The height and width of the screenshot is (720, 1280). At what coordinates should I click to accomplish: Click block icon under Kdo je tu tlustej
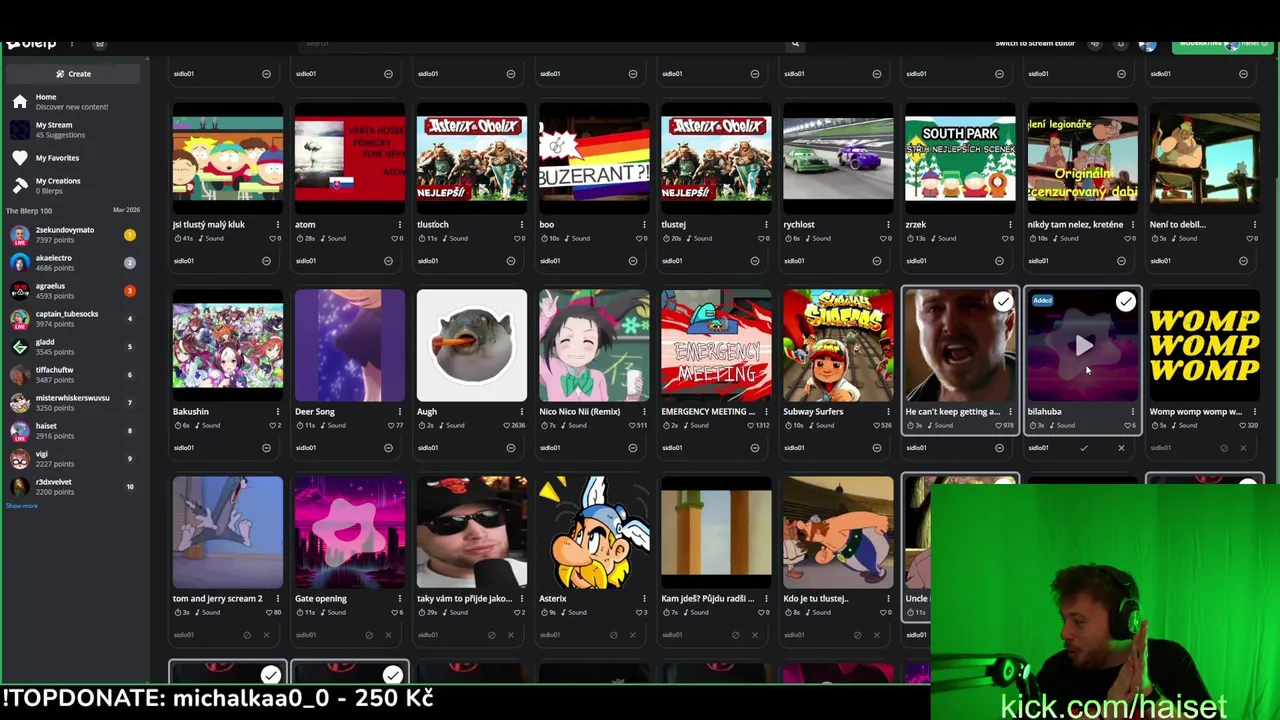click(x=857, y=635)
